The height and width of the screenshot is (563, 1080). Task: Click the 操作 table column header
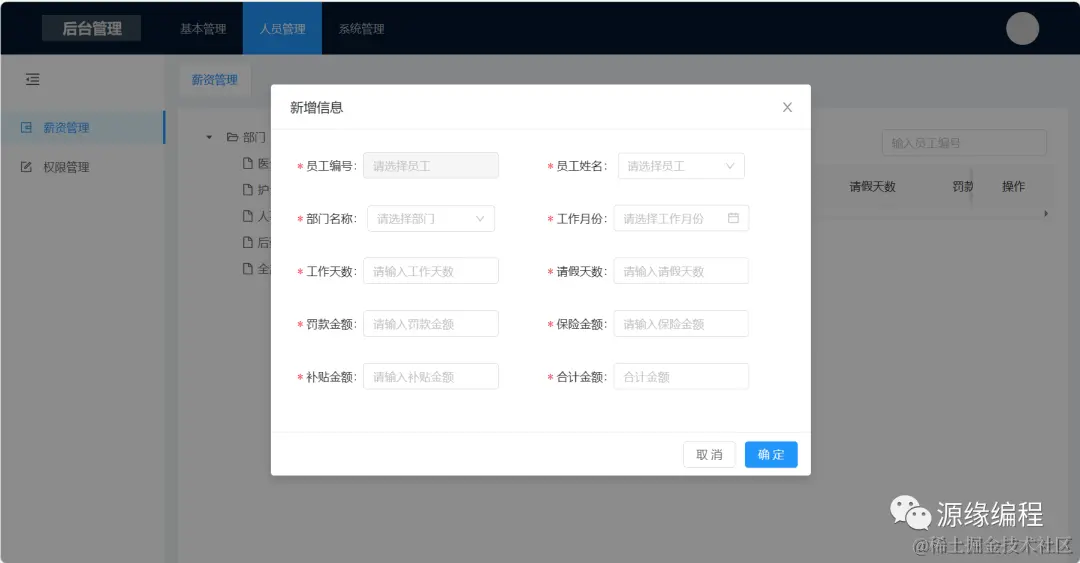point(1013,186)
